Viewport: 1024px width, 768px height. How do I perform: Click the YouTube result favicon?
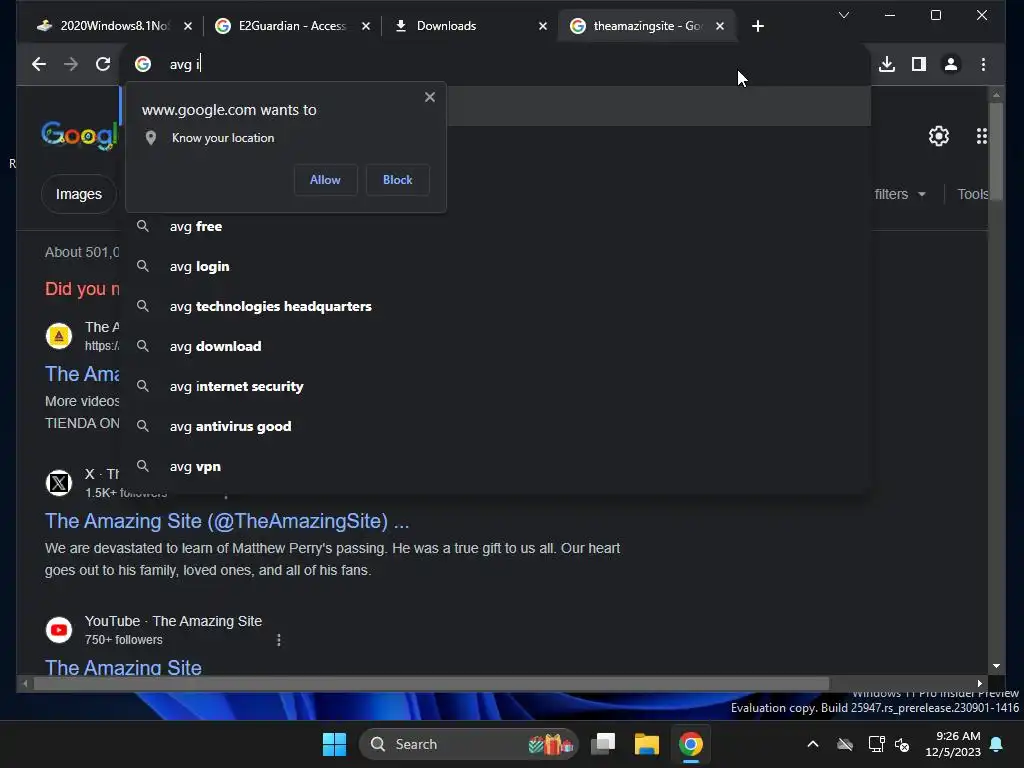point(59,630)
